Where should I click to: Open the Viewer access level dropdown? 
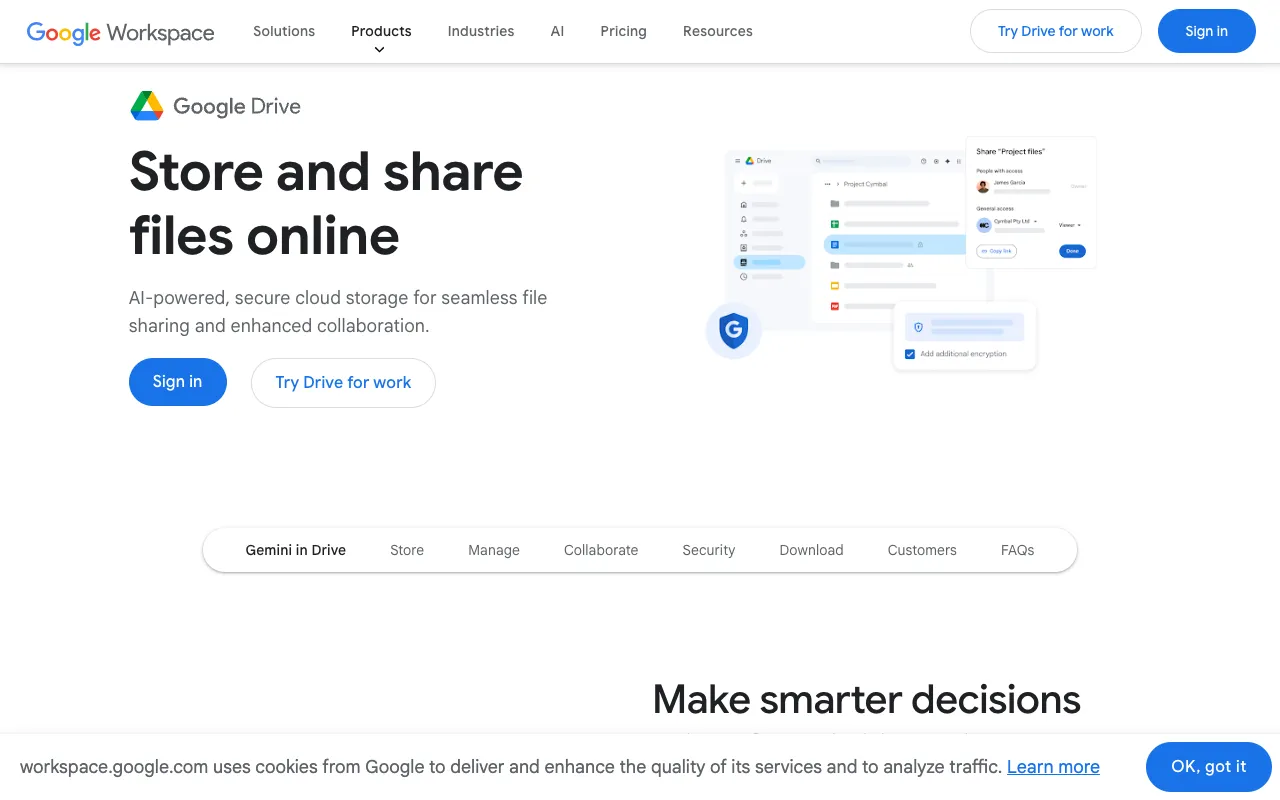point(1070,225)
